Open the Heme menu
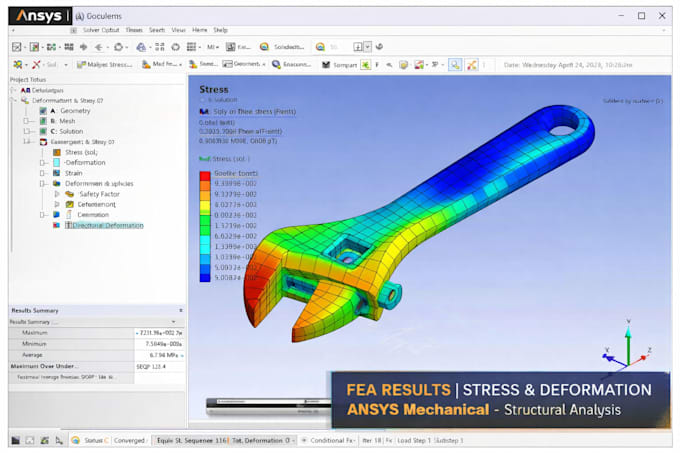The image size is (680, 453). [x=199, y=30]
